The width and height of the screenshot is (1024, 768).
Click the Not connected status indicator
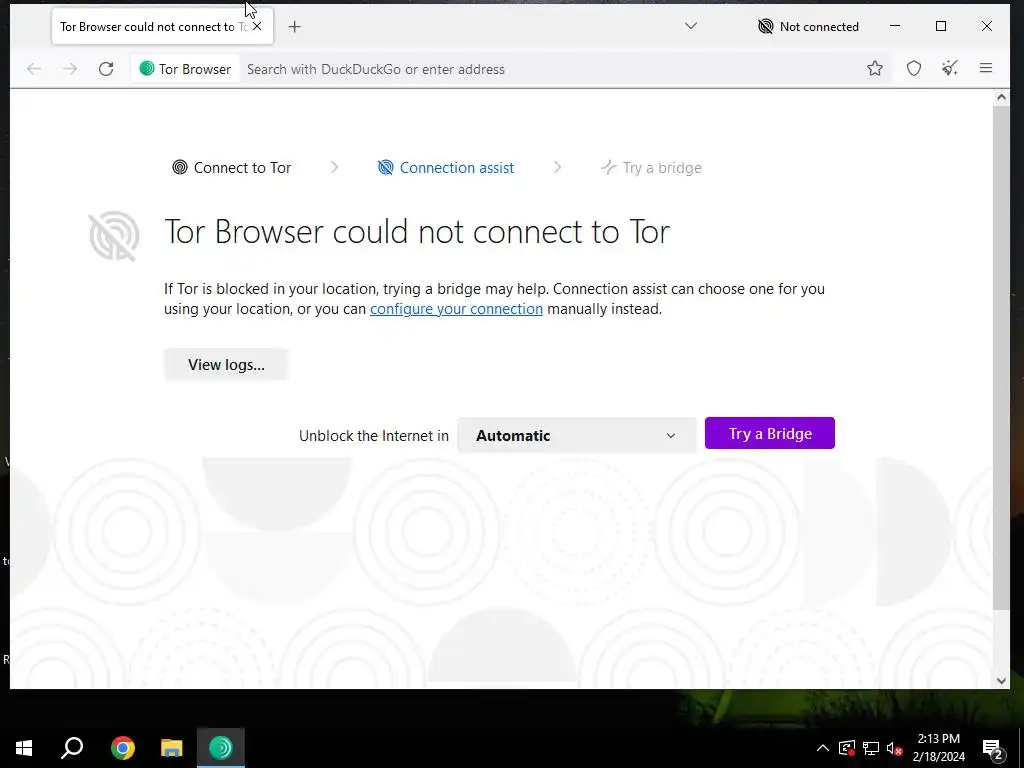pyautogui.click(x=808, y=27)
